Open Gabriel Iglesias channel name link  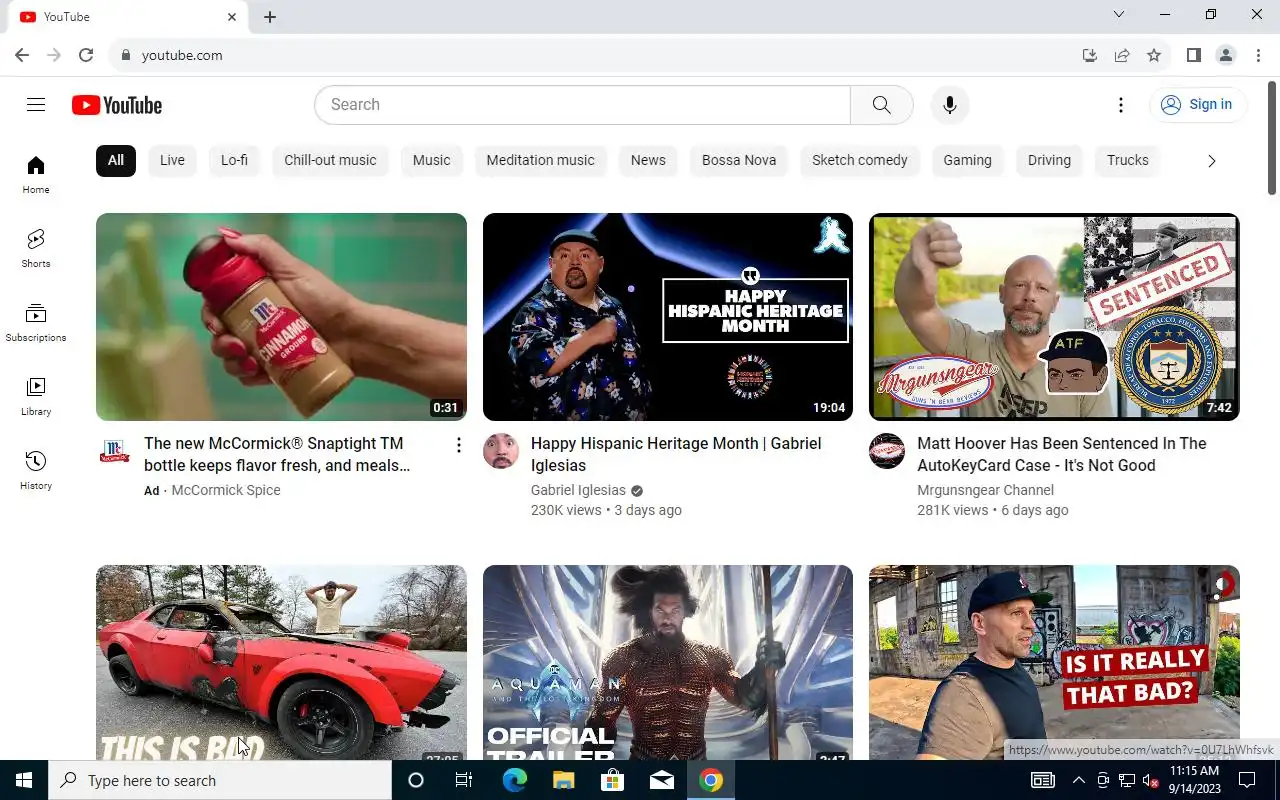[x=578, y=490]
